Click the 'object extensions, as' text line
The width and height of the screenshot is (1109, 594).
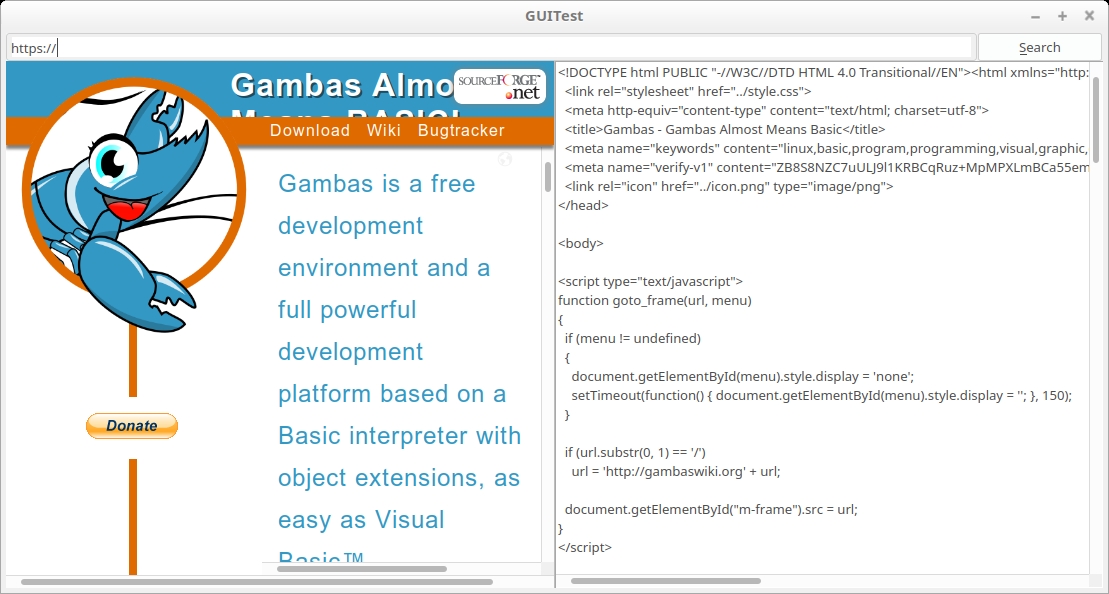click(399, 478)
